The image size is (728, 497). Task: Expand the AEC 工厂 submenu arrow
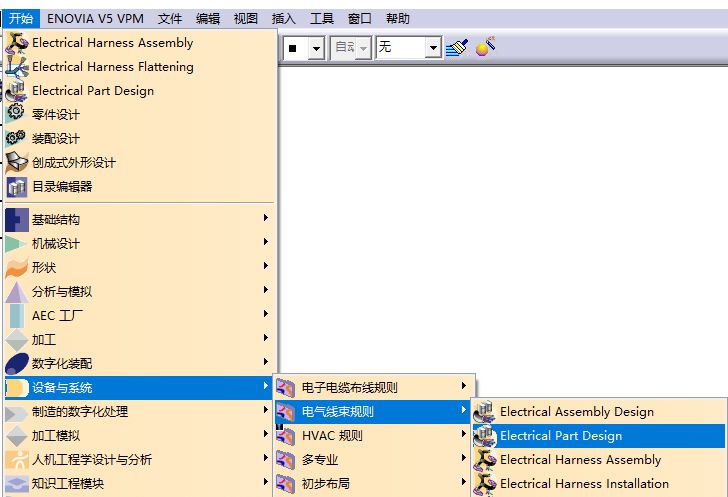click(x=266, y=314)
